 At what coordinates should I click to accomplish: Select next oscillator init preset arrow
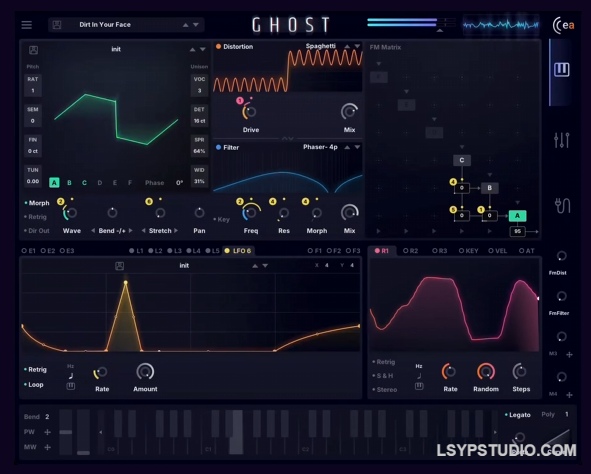pos(203,49)
